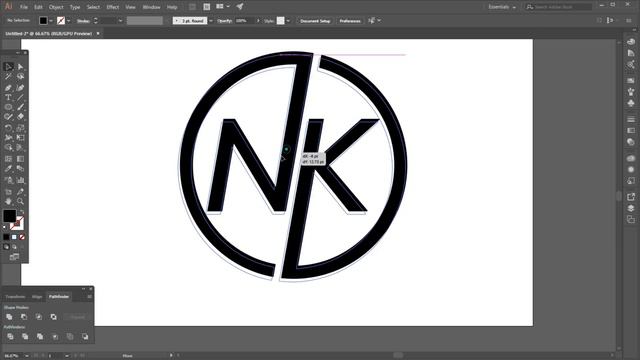Open the stroke color dropdown arrow
The height and width of the screenshot is (360, 640).
[69, 20]
